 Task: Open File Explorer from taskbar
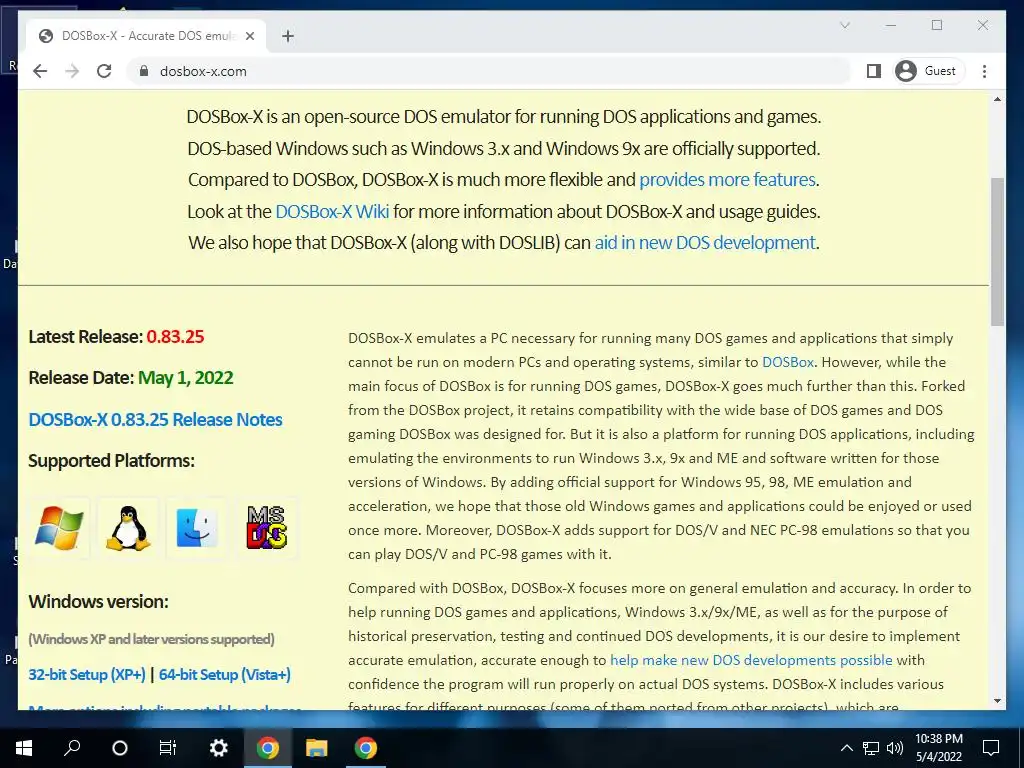[x=317, y=748]
